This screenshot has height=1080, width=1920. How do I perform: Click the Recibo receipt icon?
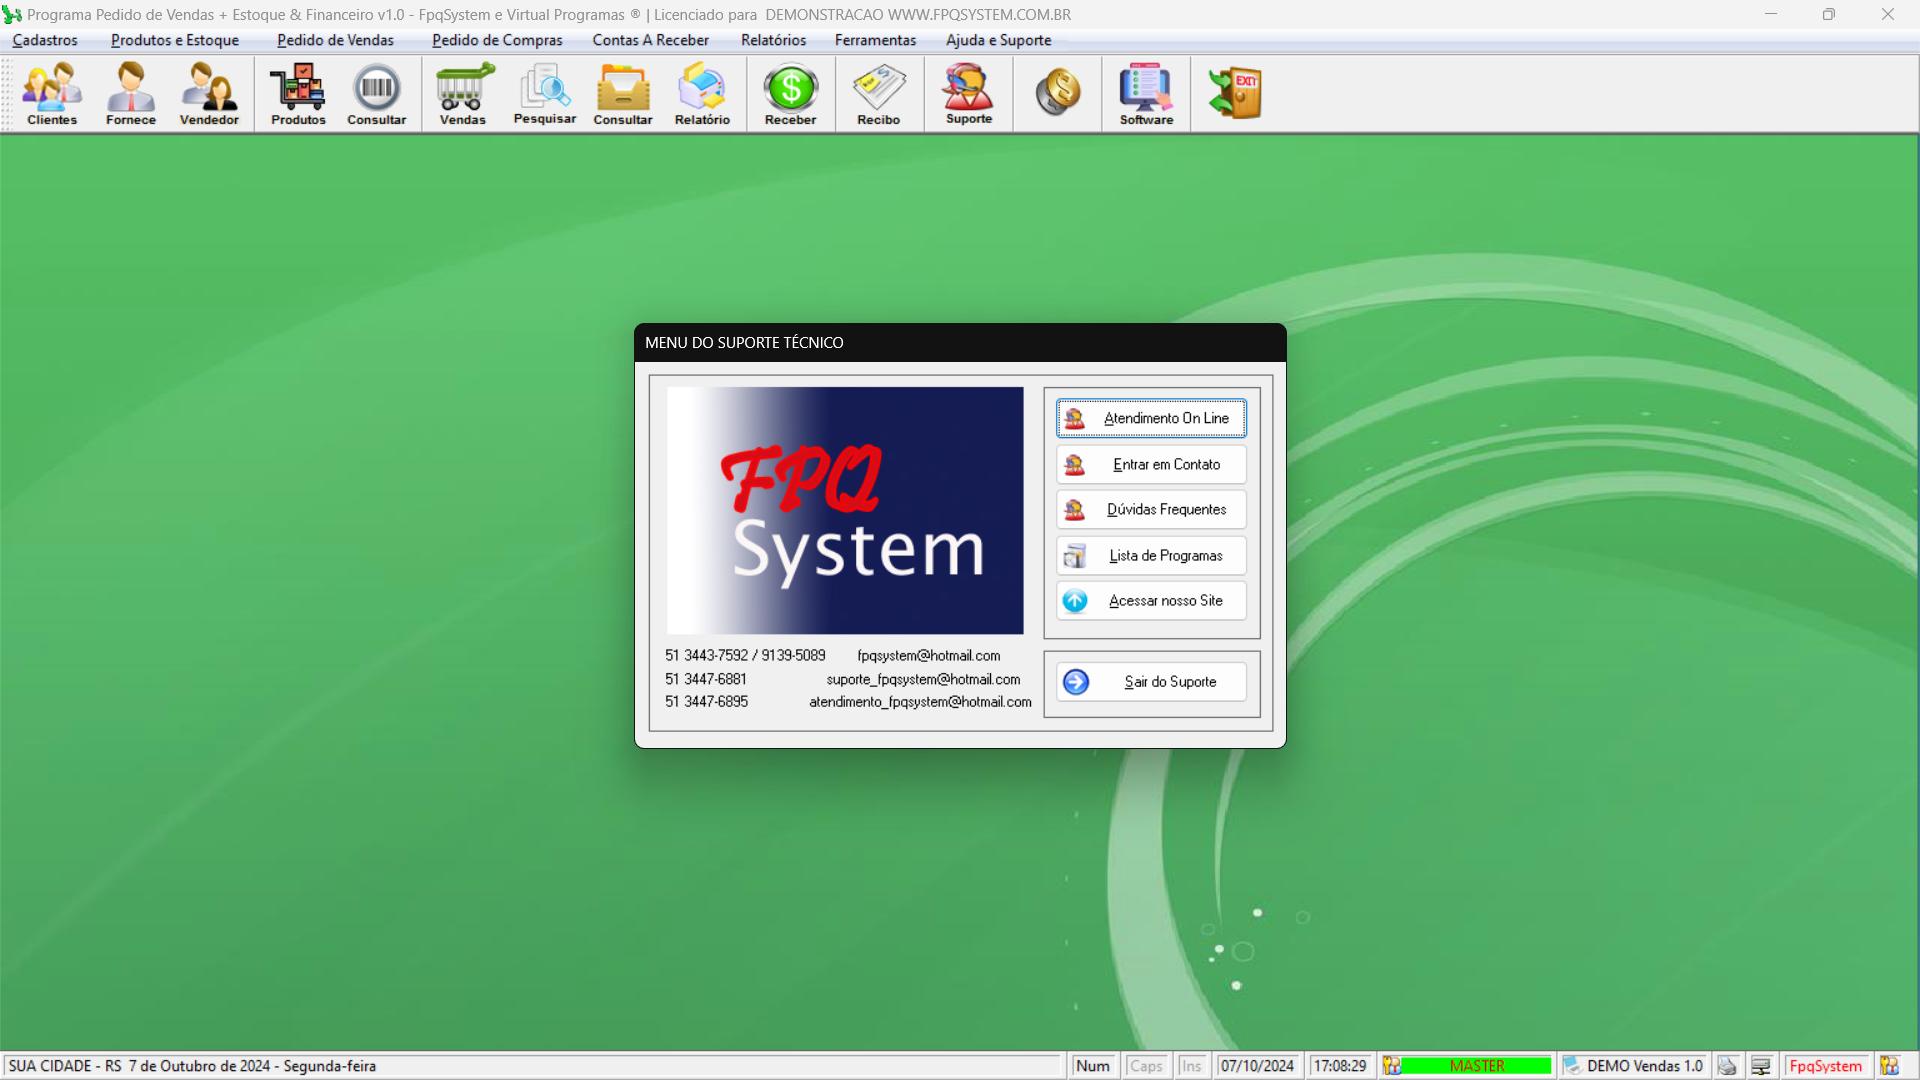click(878, 94)
